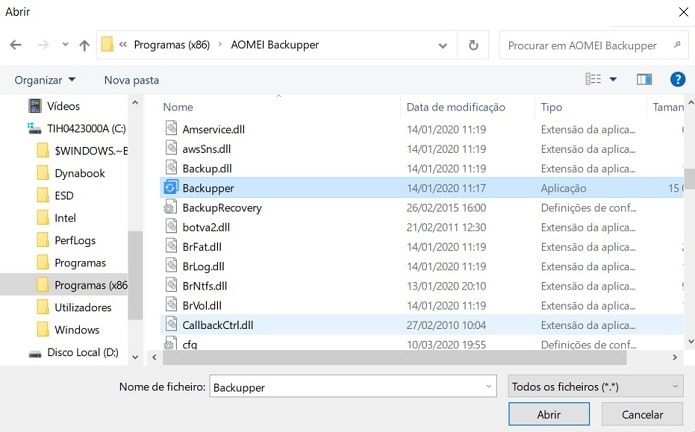Go back with the left arrow

pos(16,45)
